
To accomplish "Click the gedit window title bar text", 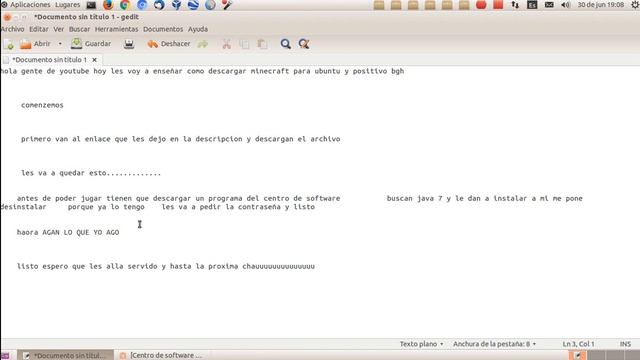I will (86, 17).
